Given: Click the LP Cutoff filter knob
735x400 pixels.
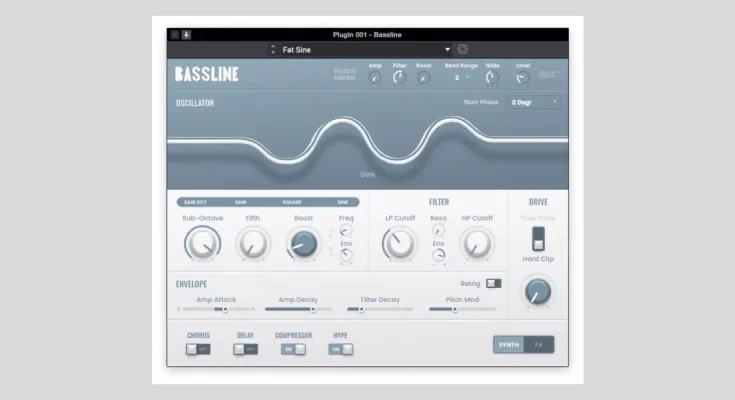Looking at the screenshot, I should pos(398,243).
